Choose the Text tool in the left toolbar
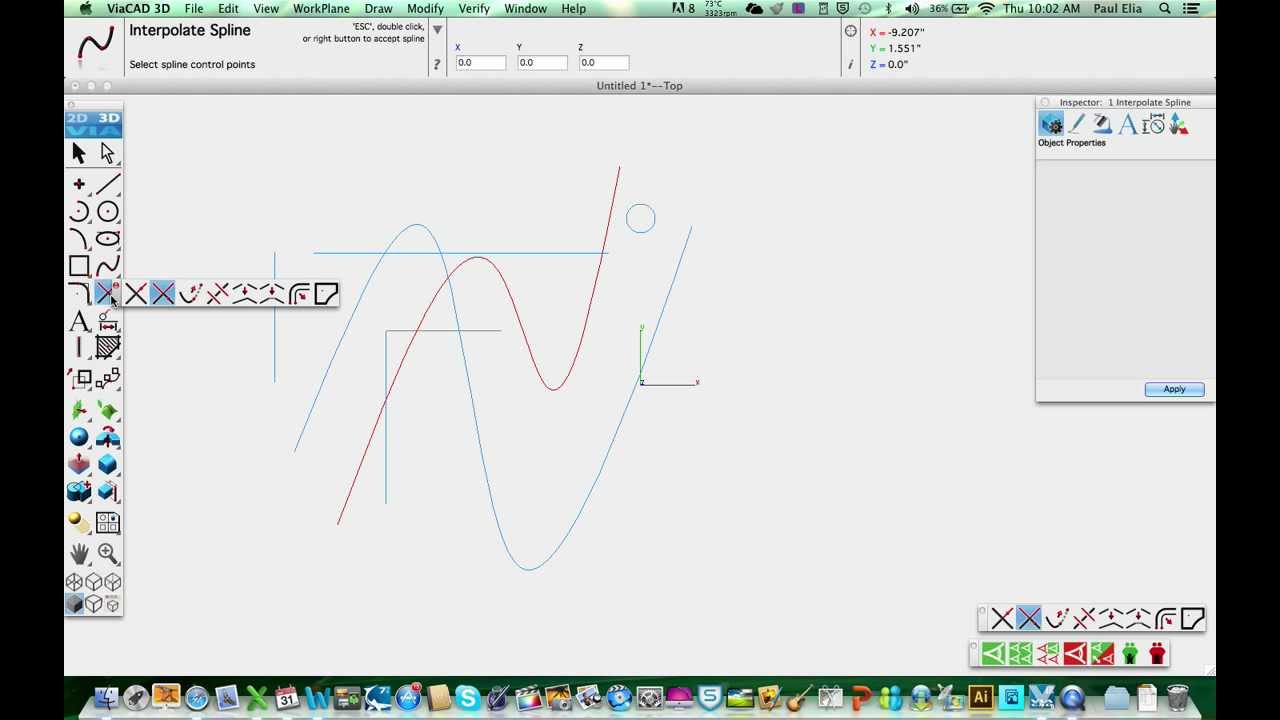Viewport: 1280px width, 720px height. click(79, 321)
